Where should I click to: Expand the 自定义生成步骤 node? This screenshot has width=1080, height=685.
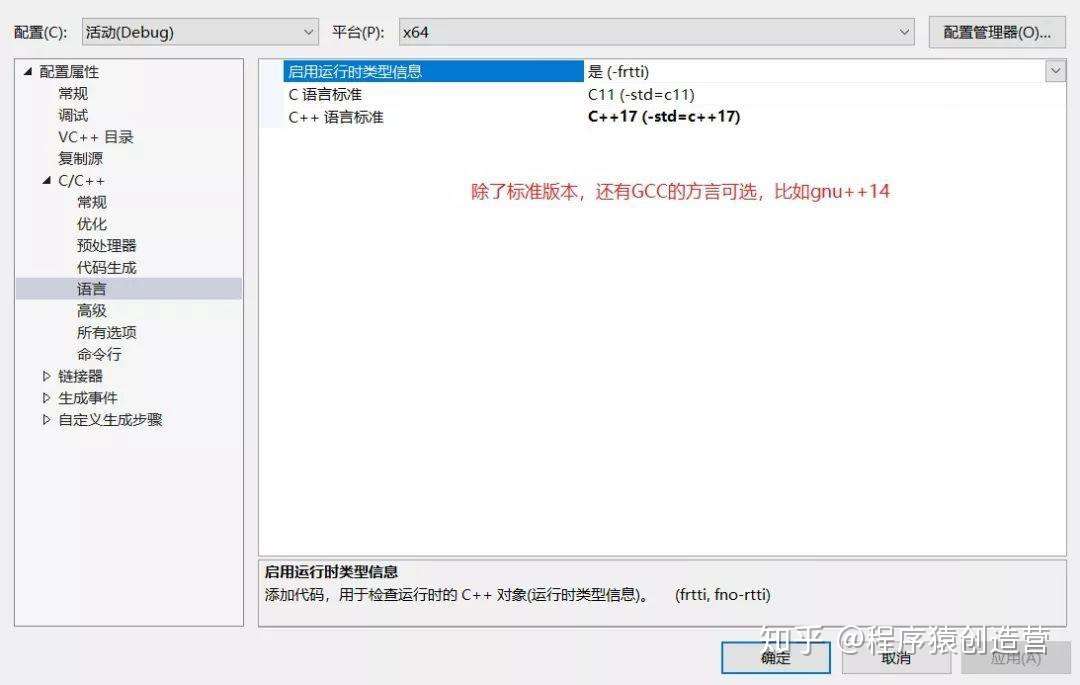pos(46,419)
